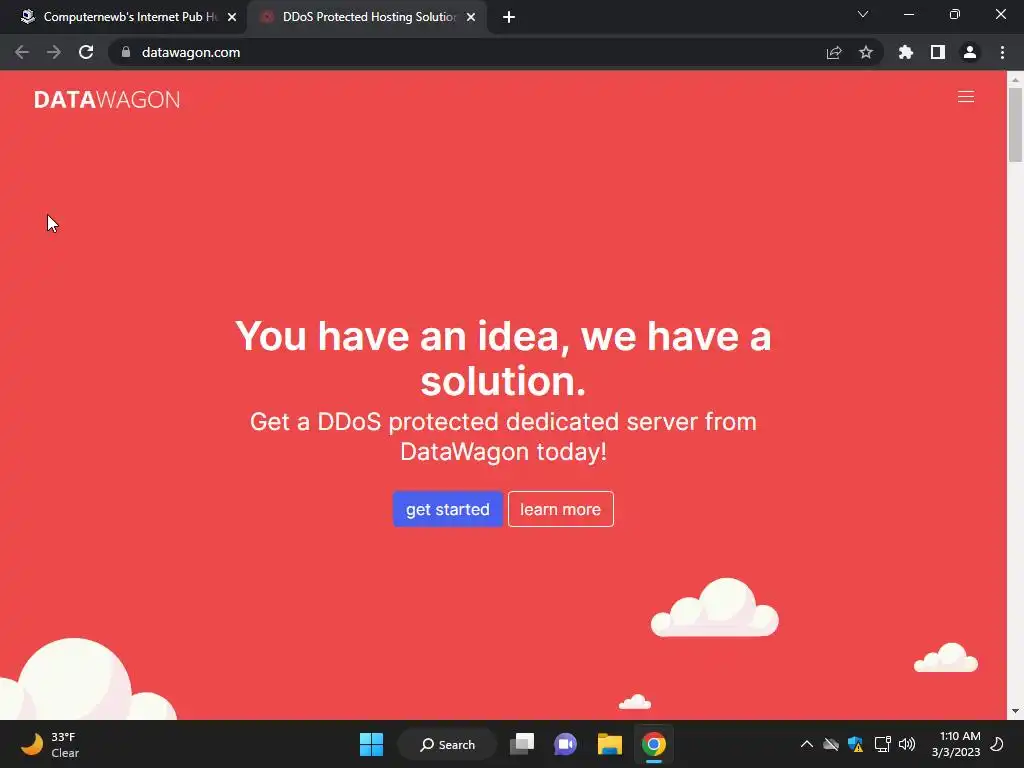Screen dimensions: 1024x768
Task: Share this page icon in address bar
Action: point(833,52)
